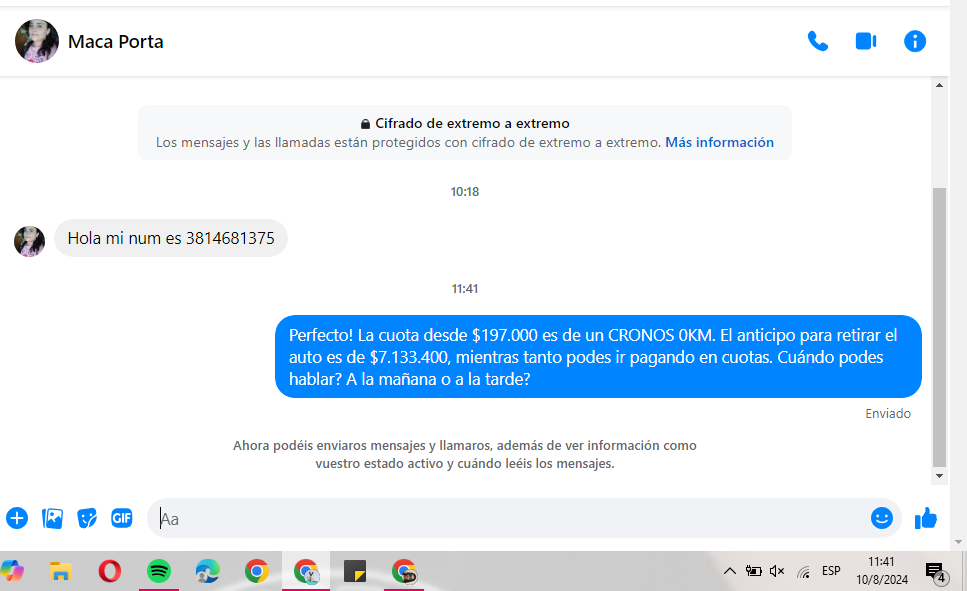Open the emoji picker in message box
Image resolution: width=967 pixels, height=591 pixels.
[881, 518]
